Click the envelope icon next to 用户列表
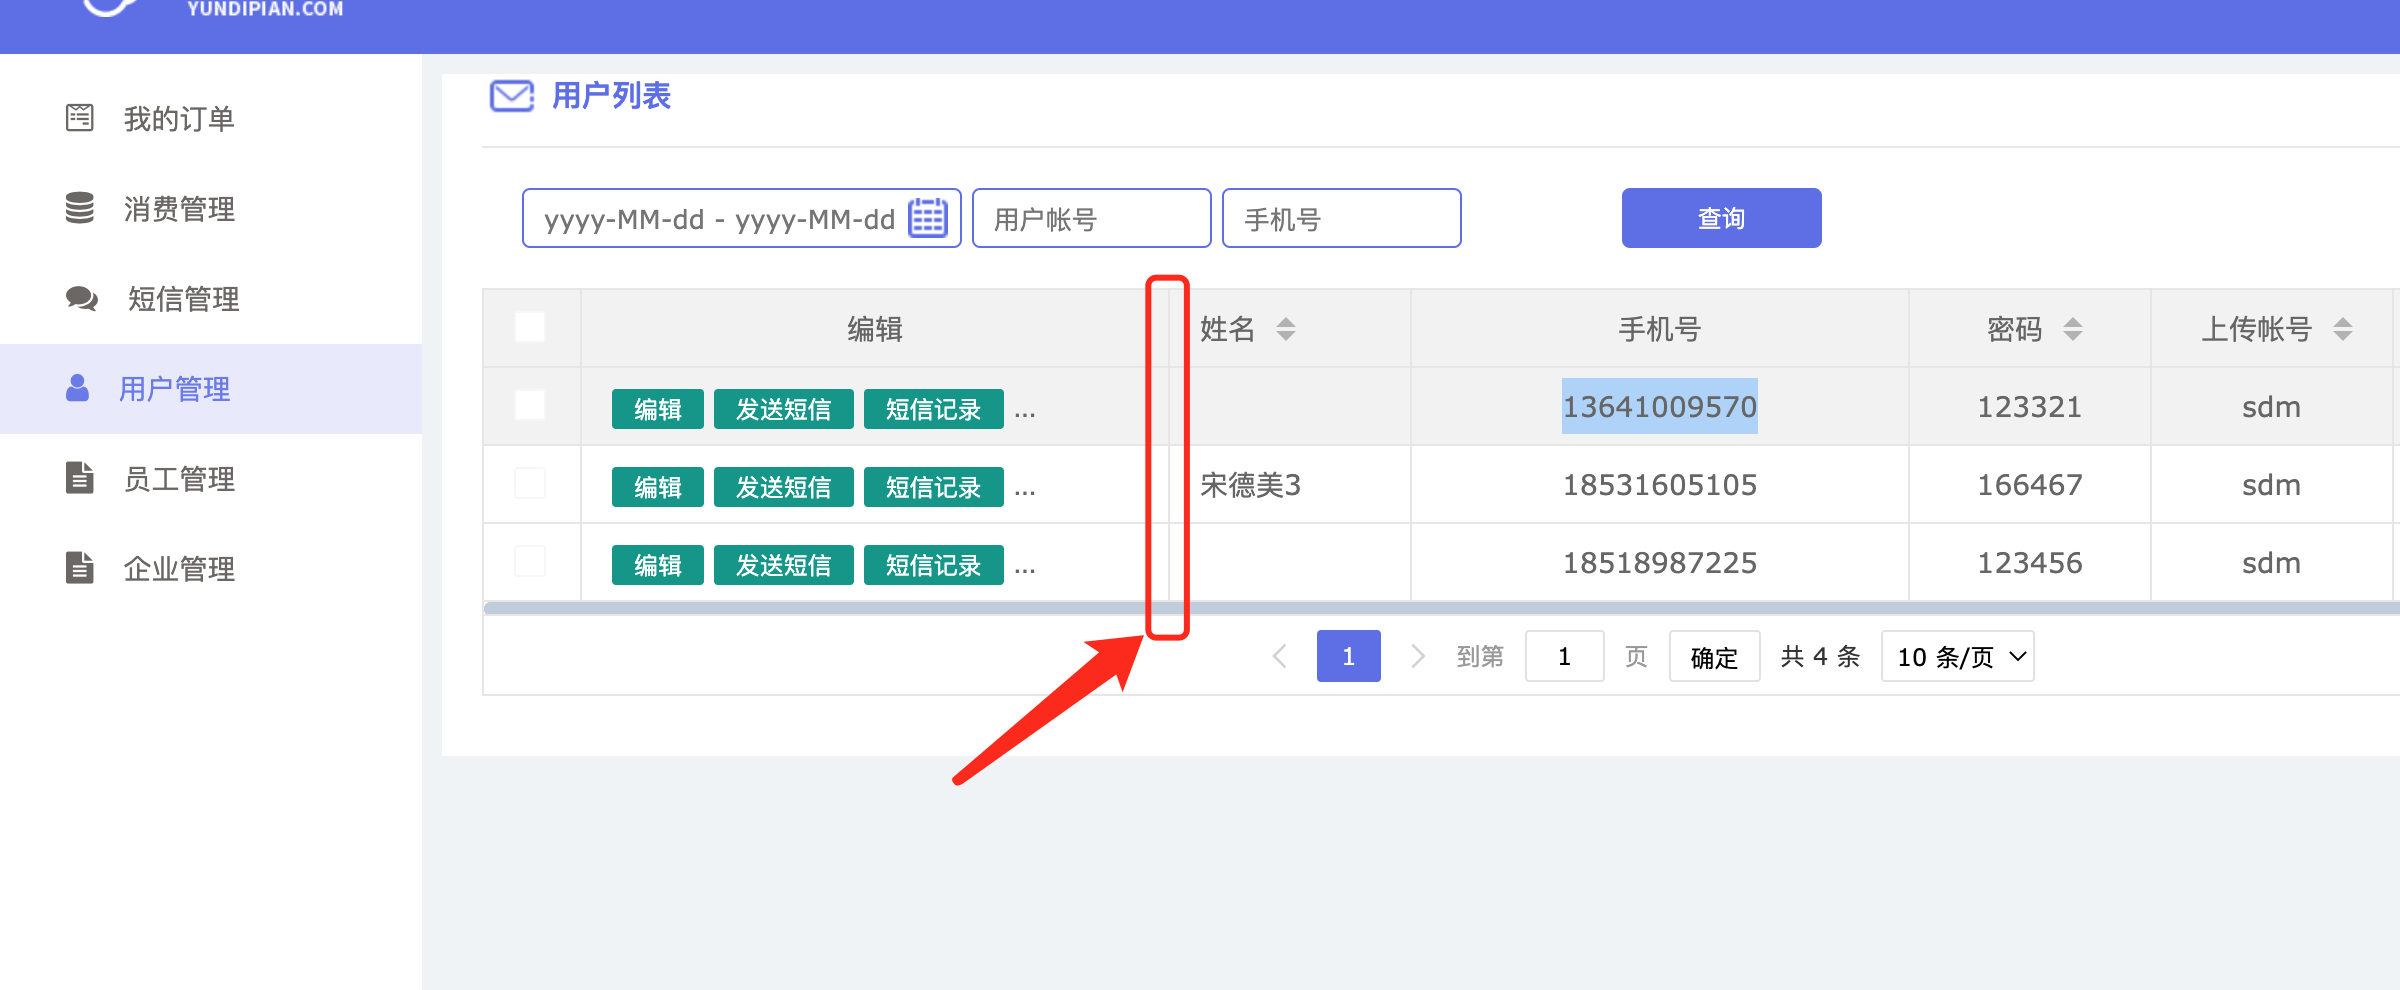Screen dimensions: 2400x990 coord(511,96)
